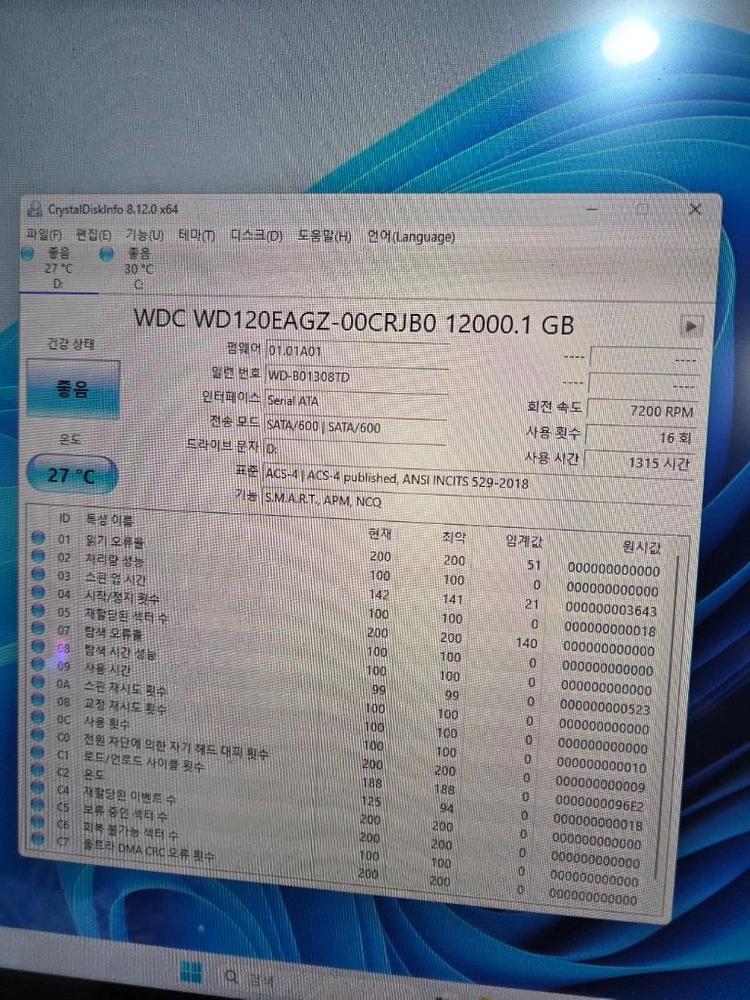Open the 디스크(D) menu
The image size is (750, 1000).
point(256,235)
